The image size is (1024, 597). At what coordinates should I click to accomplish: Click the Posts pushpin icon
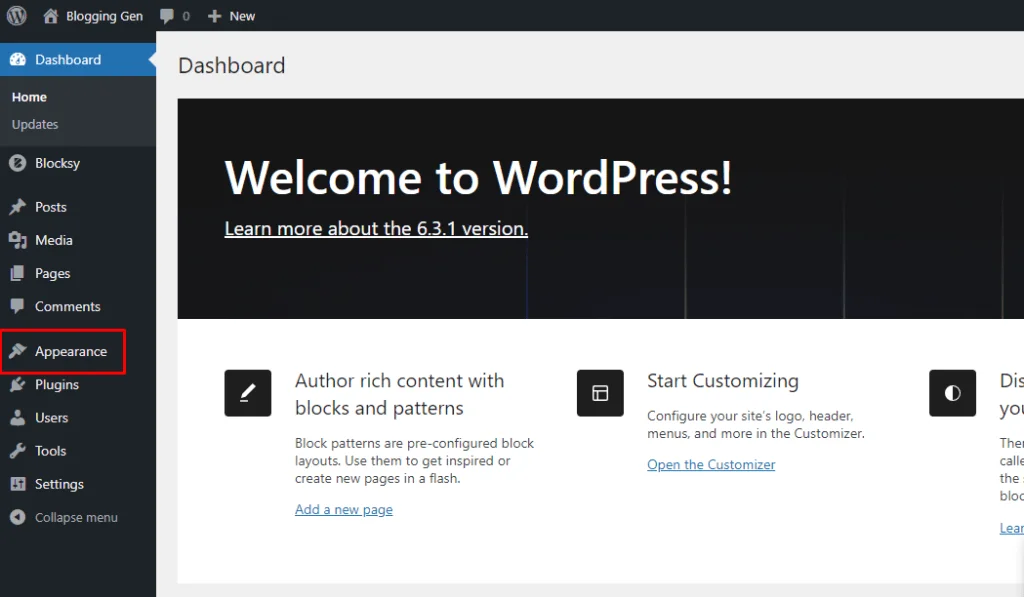coord(18,207)
